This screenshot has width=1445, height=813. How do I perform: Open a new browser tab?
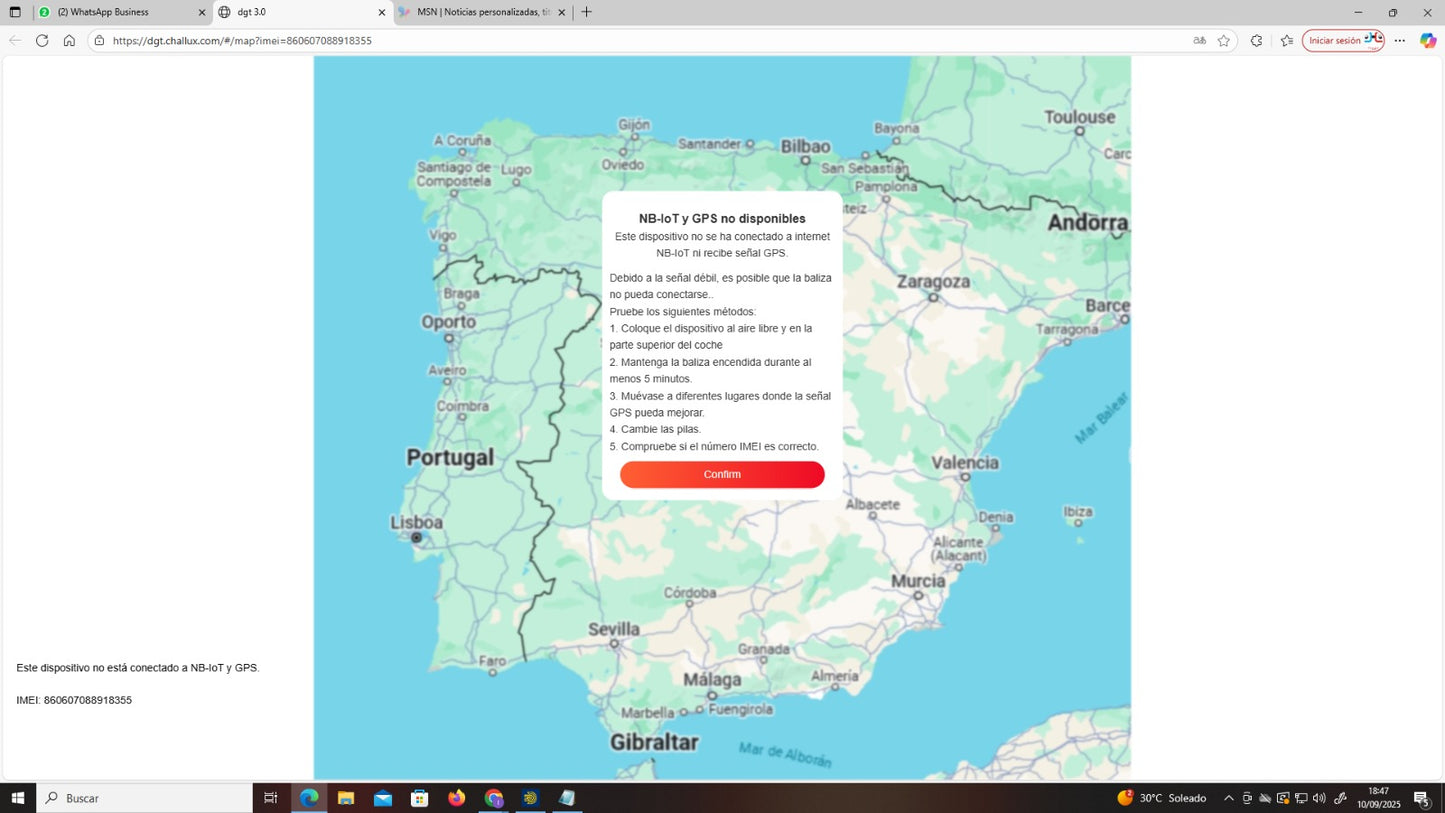[586, 12]
